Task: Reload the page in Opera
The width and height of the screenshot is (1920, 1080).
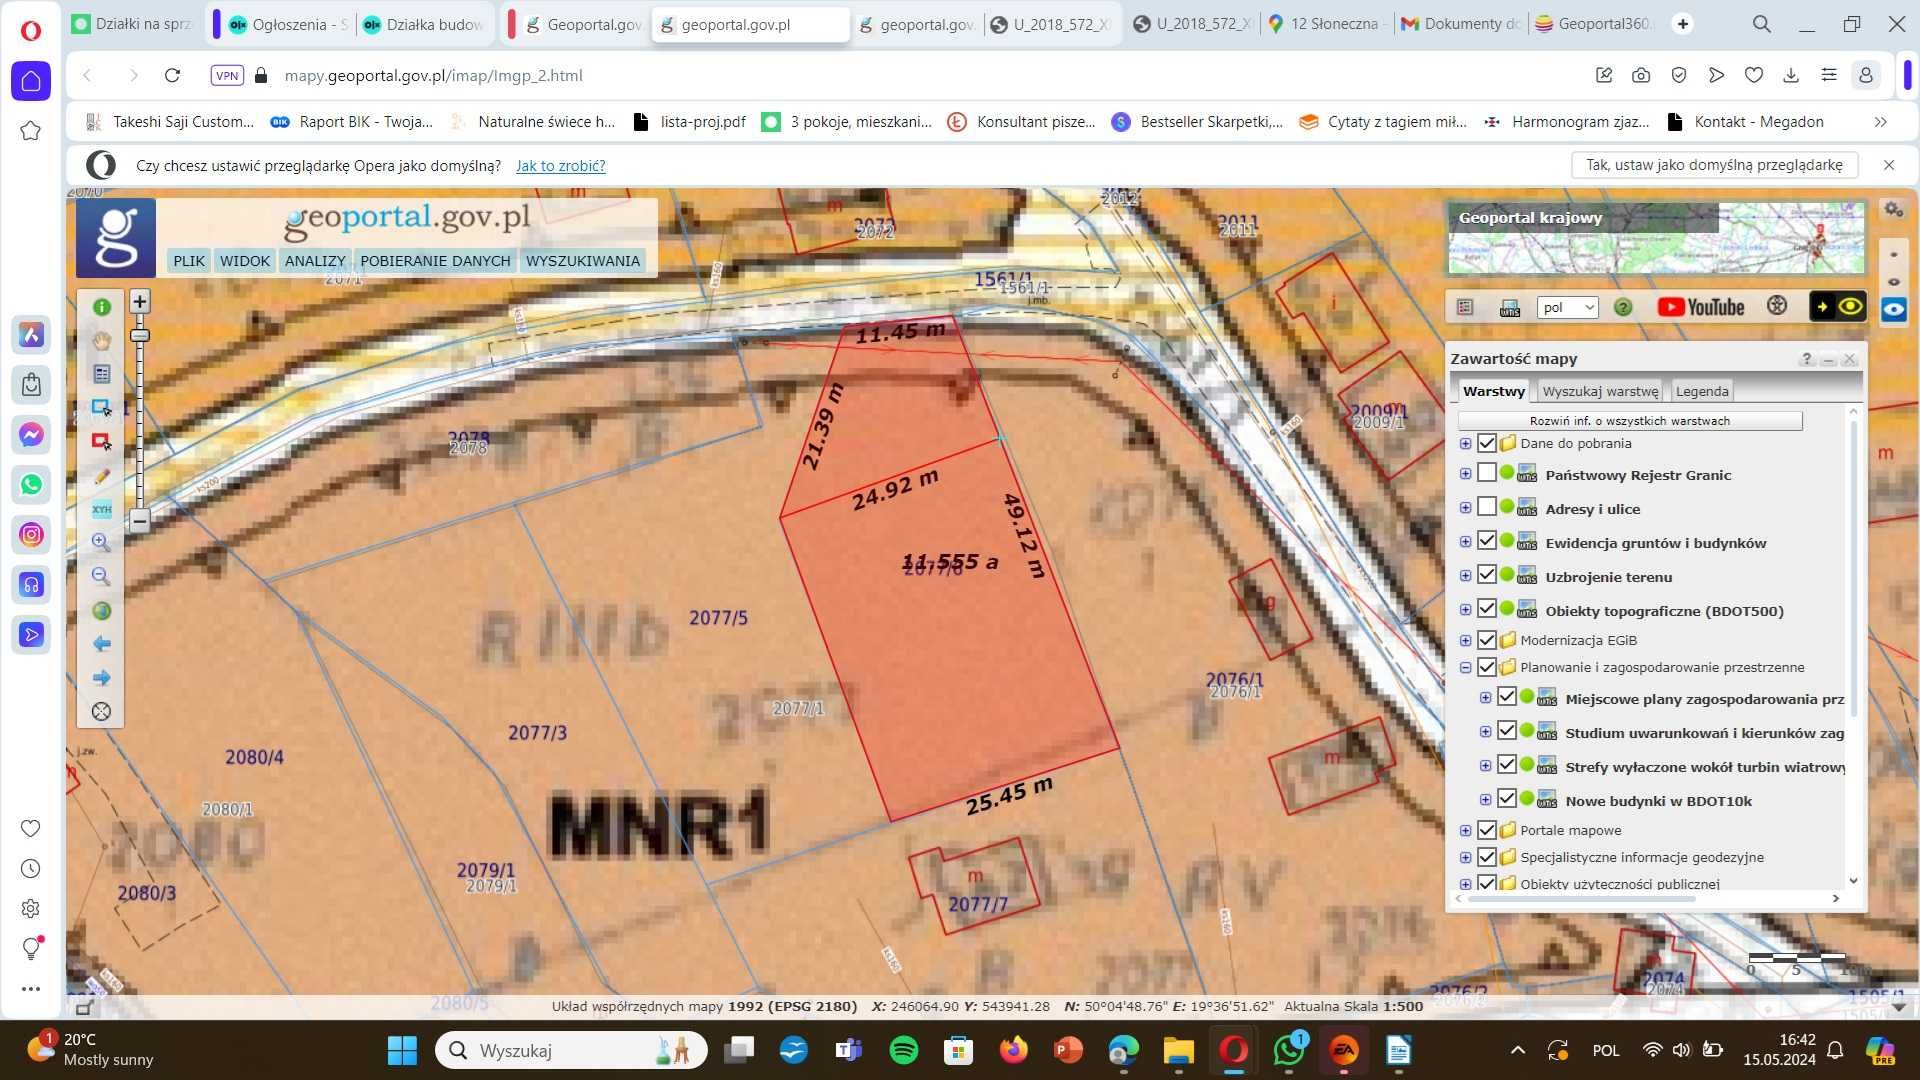Action: tap(172, 75)
